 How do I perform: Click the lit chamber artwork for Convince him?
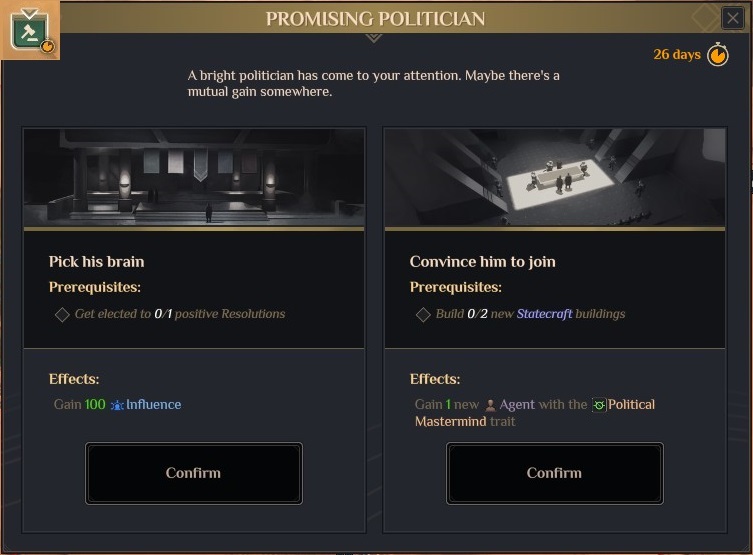(554, 177)
